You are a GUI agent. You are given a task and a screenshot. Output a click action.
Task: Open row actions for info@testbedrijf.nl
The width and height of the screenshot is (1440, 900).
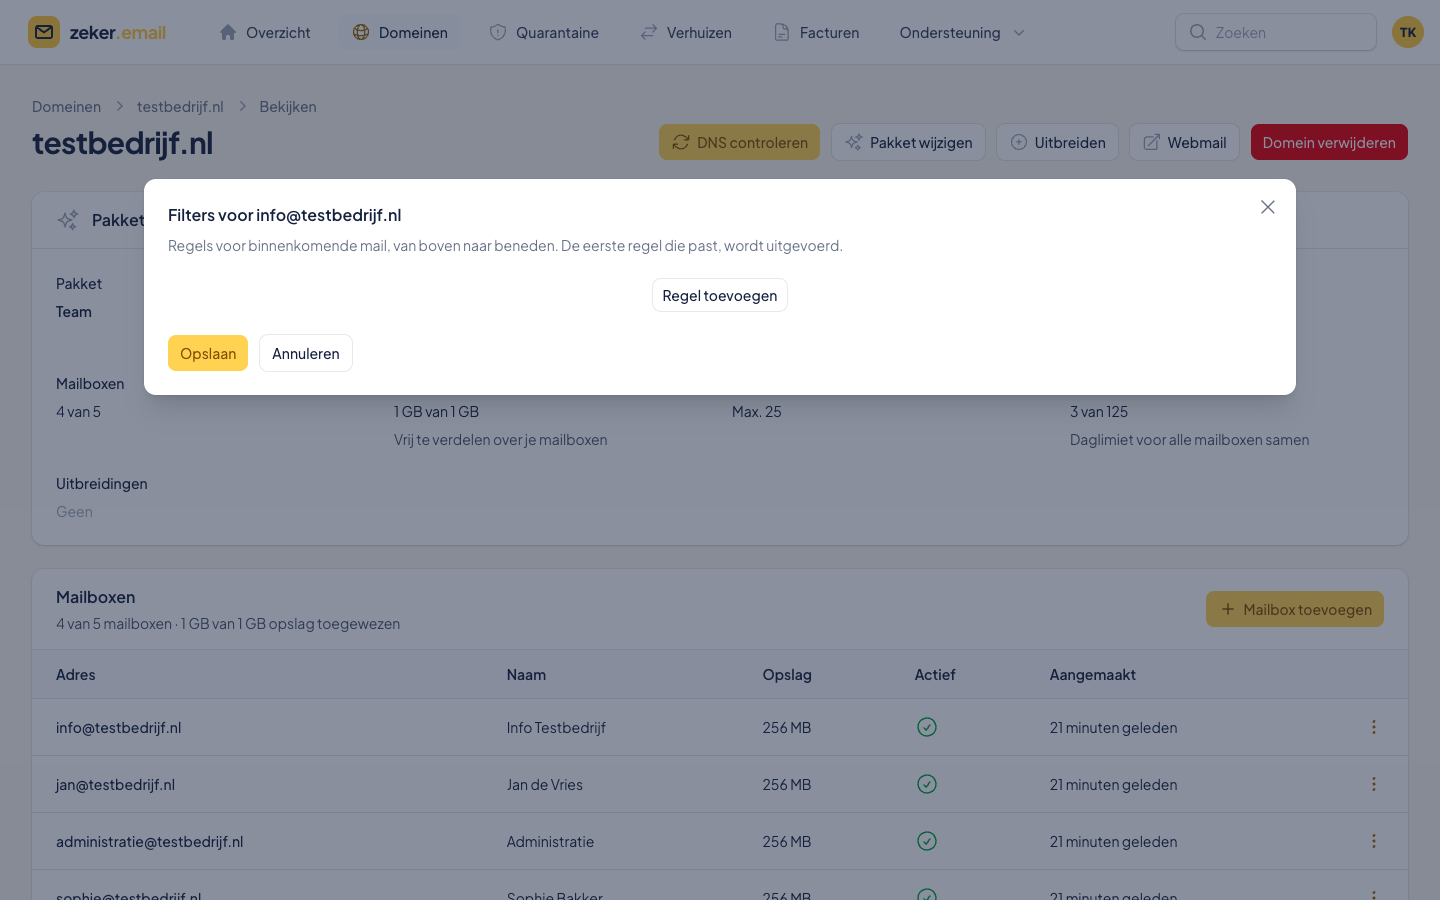(1374, 727)
